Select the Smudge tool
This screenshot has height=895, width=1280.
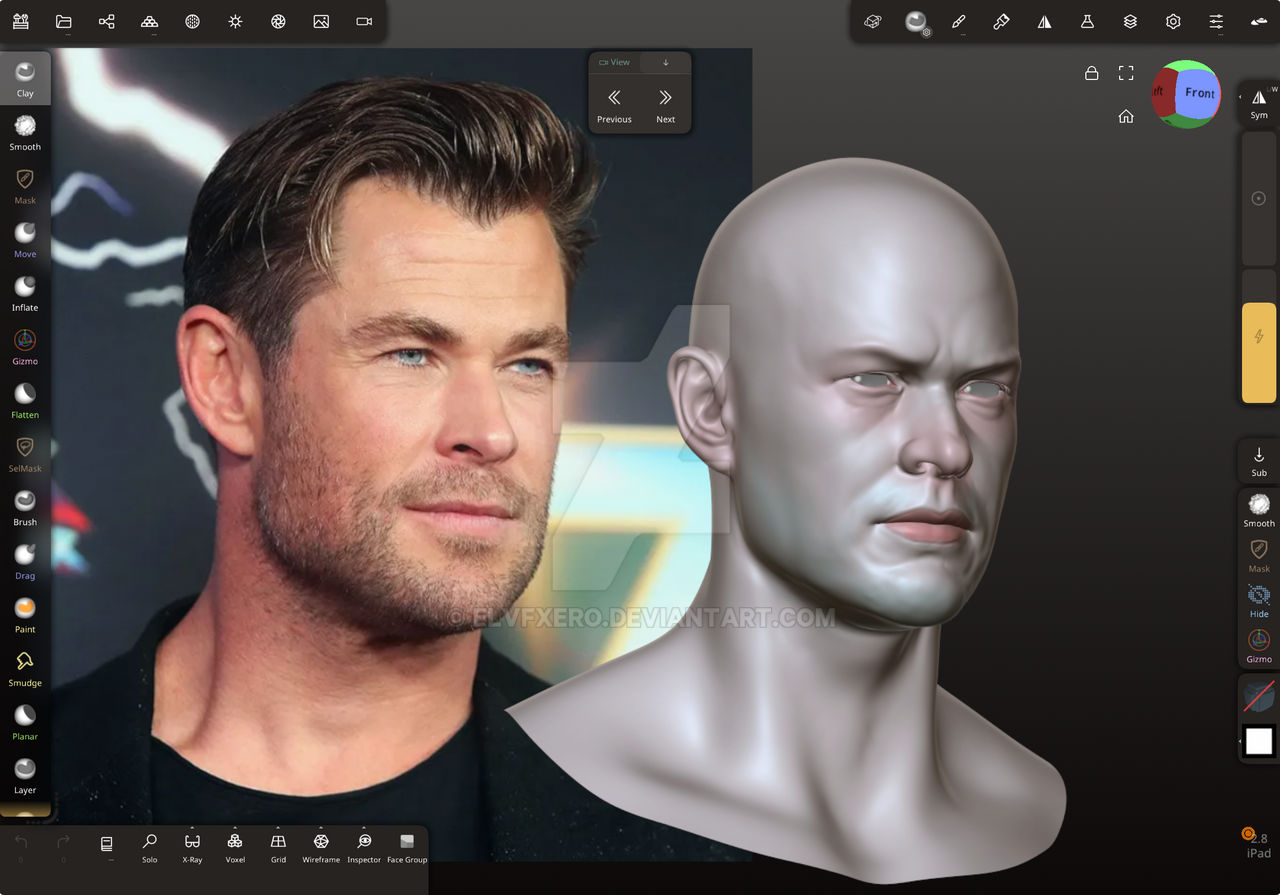point(25,669)
